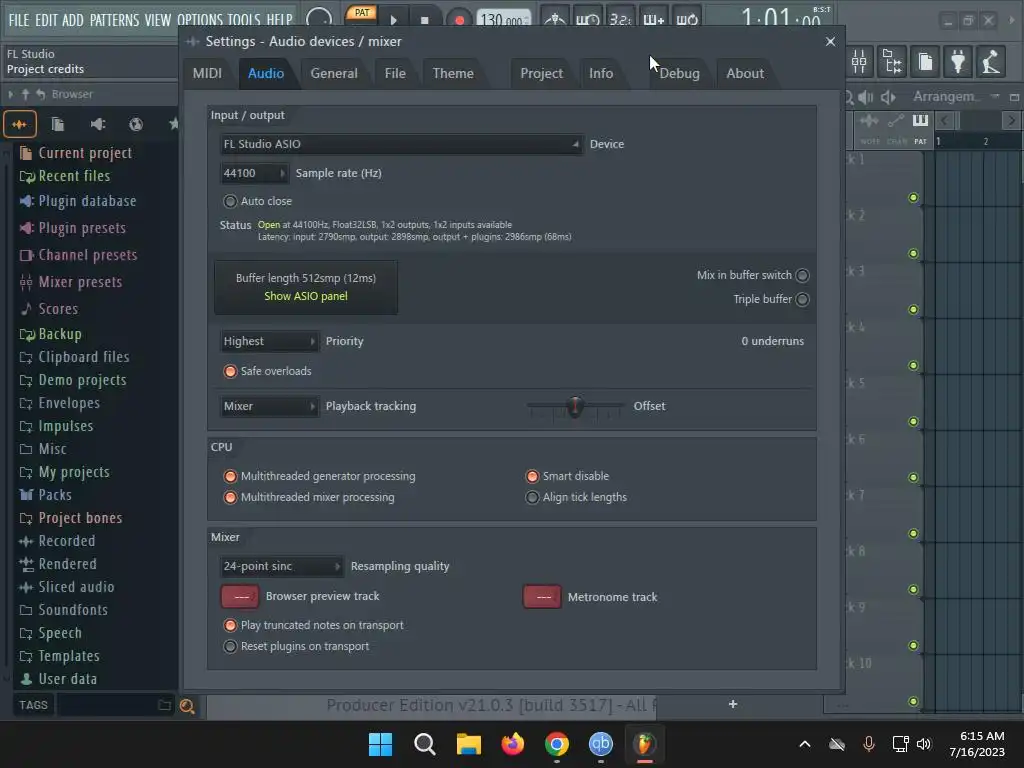Viewport: 1024px width, 768px height.
Task: Open the plugin picker plug icon
Action: pos(958,62)
